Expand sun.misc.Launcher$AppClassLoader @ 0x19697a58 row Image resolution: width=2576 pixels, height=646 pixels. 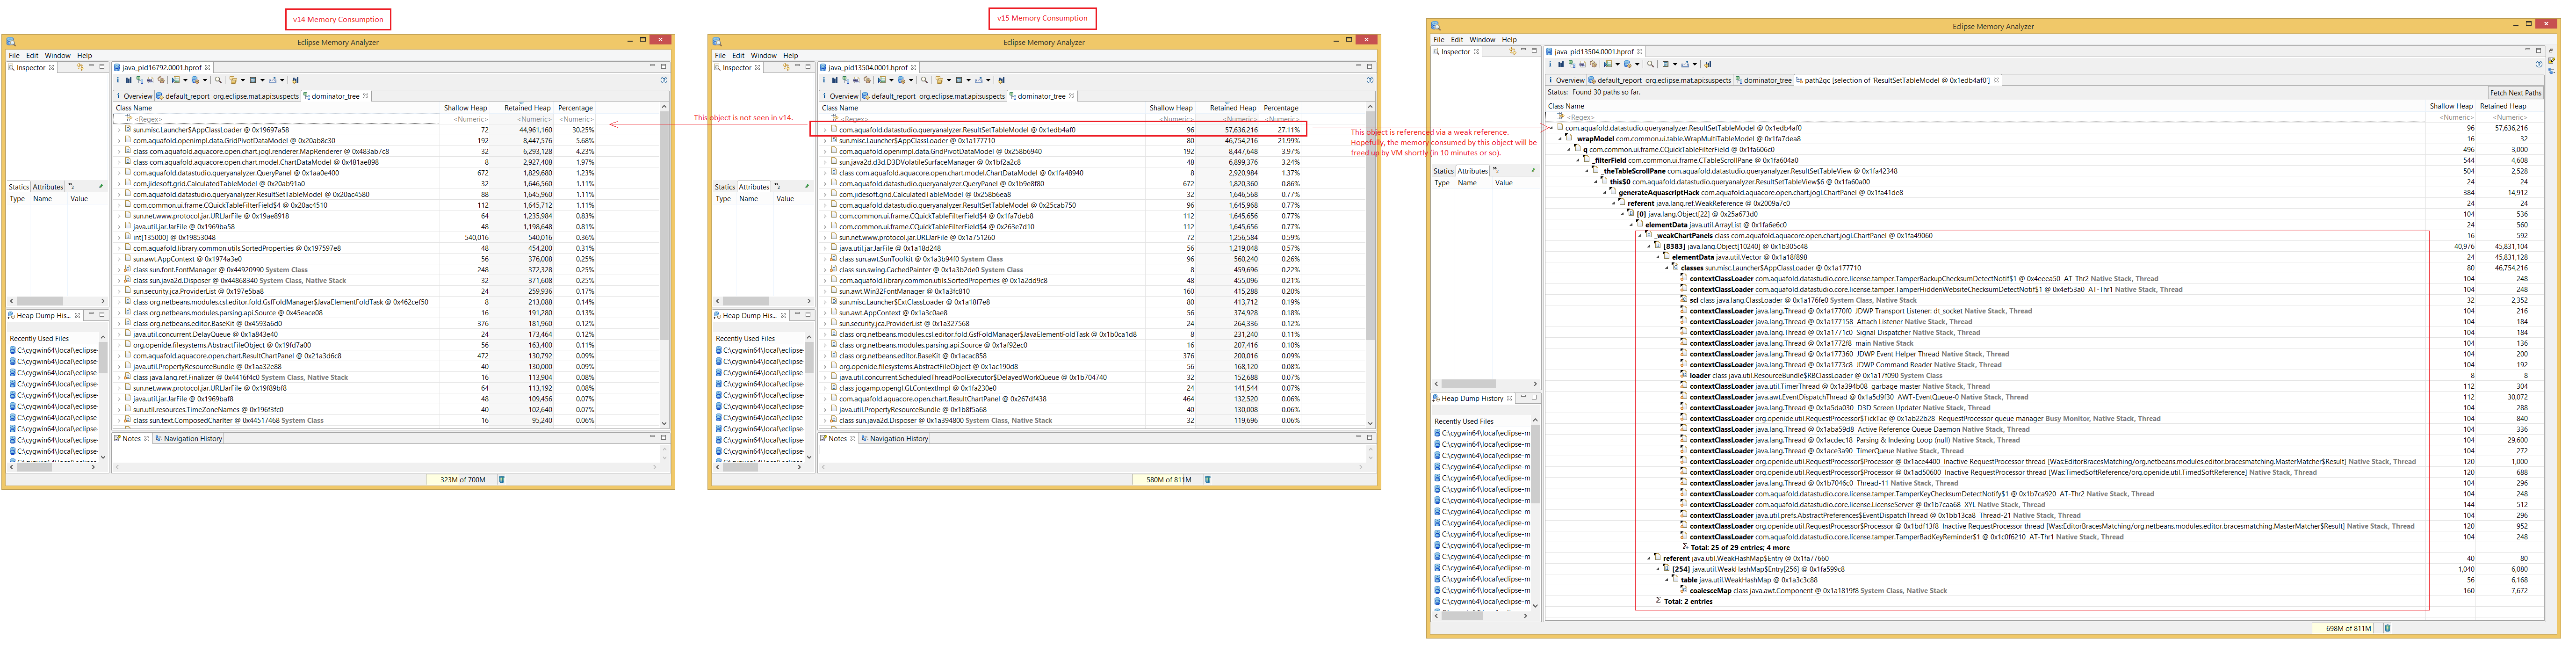[x=118, y=130]
